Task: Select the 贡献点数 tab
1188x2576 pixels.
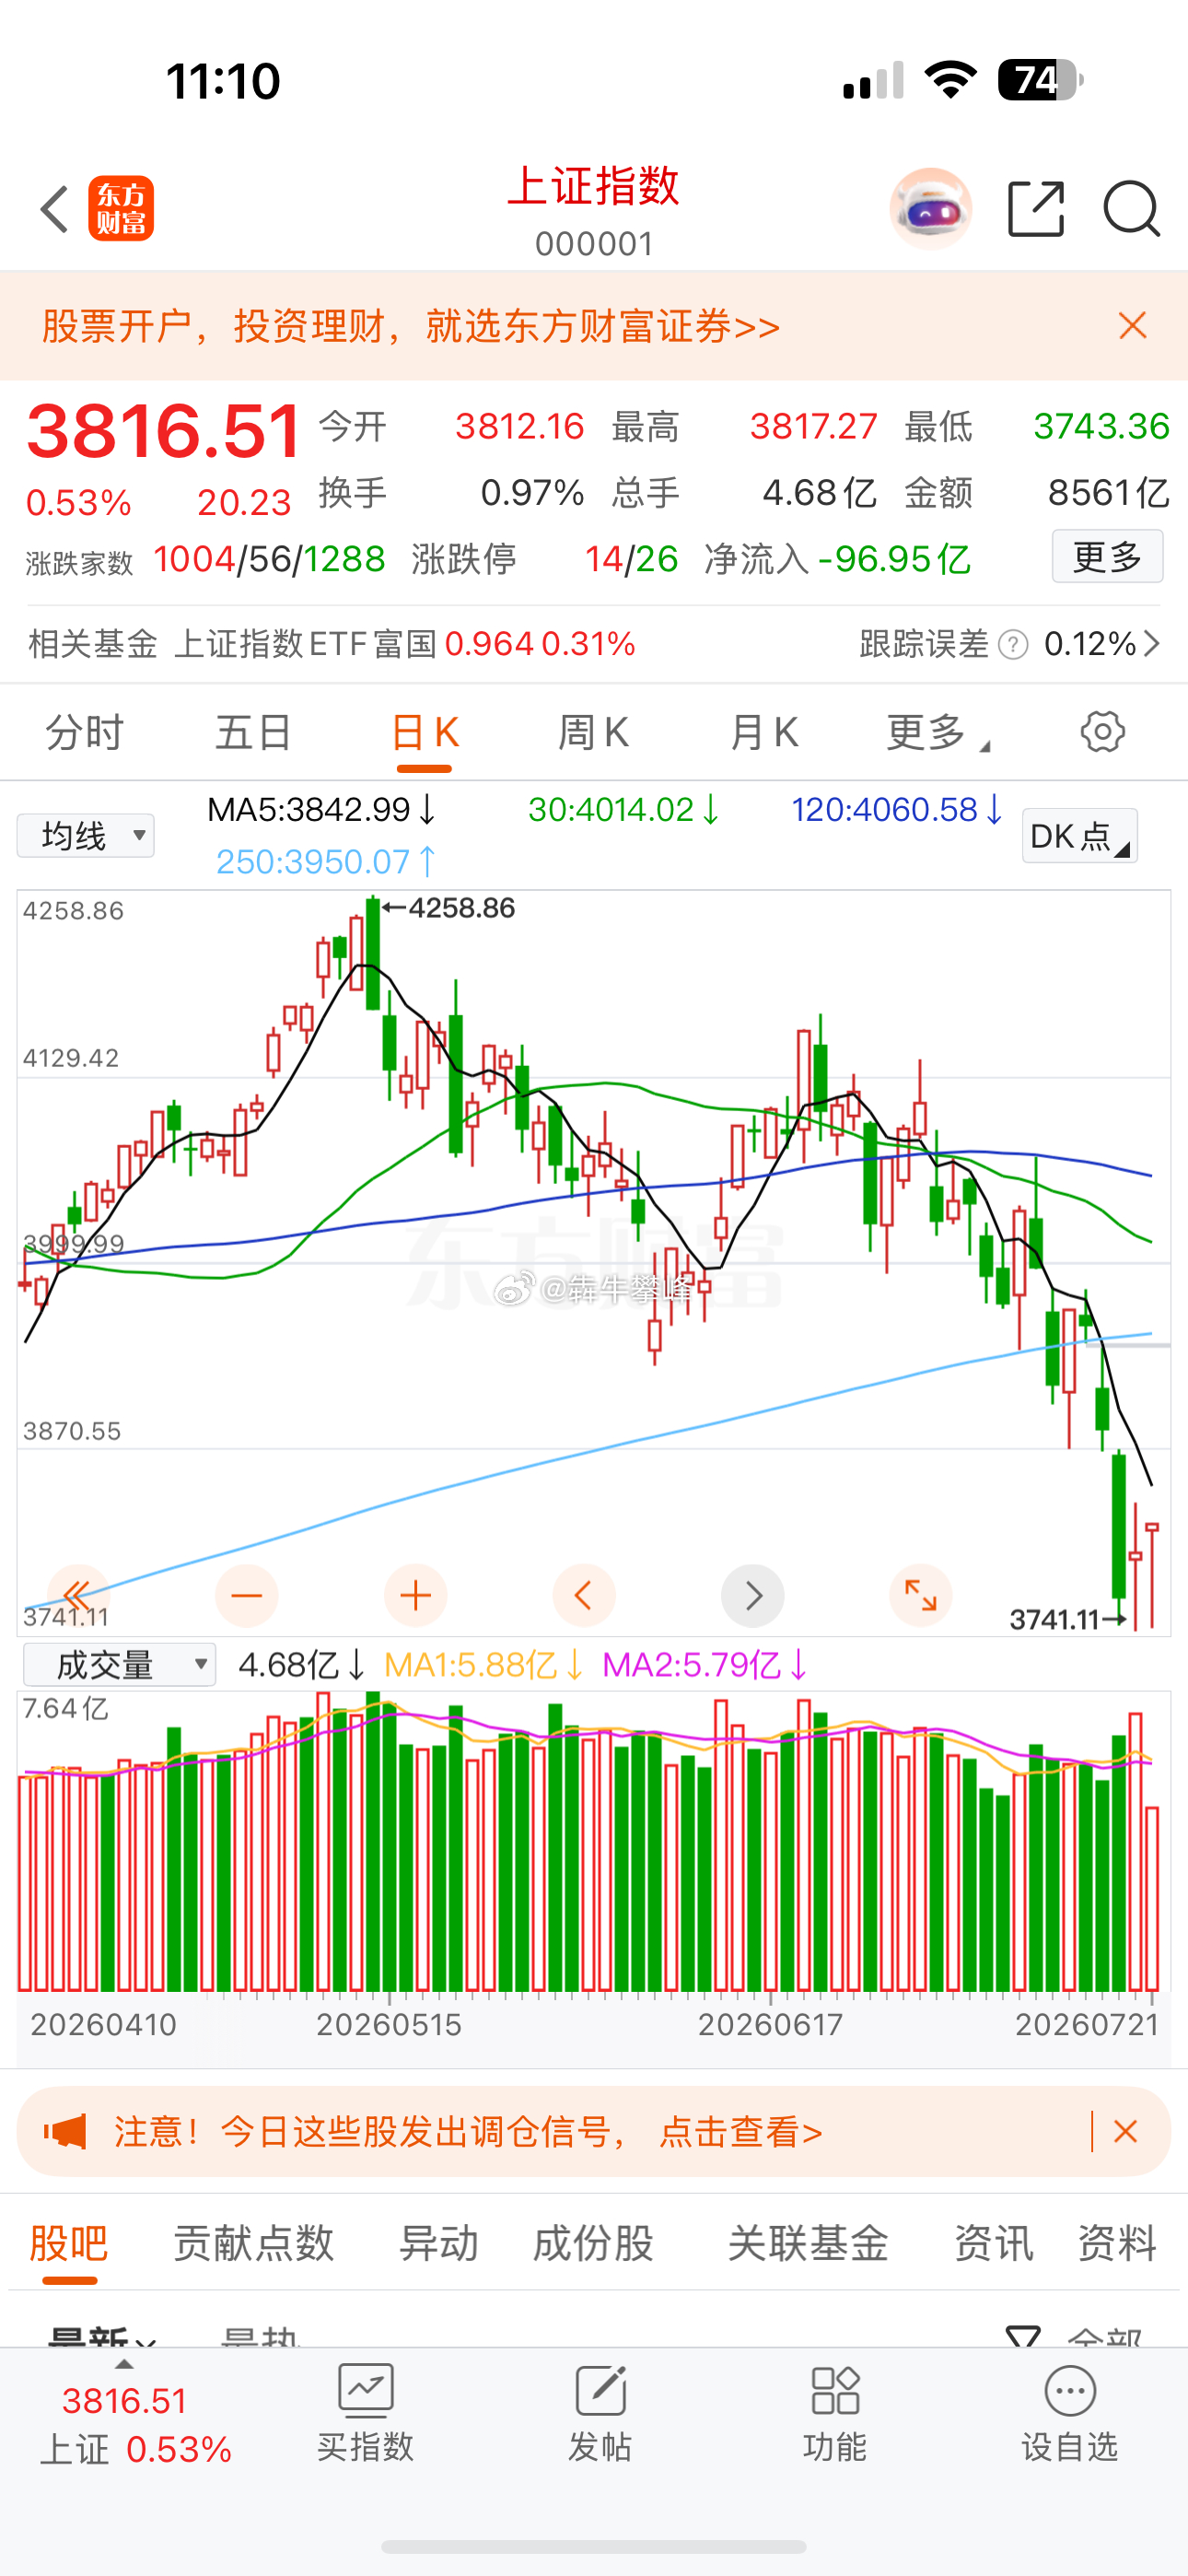Action: [254, 2243]
